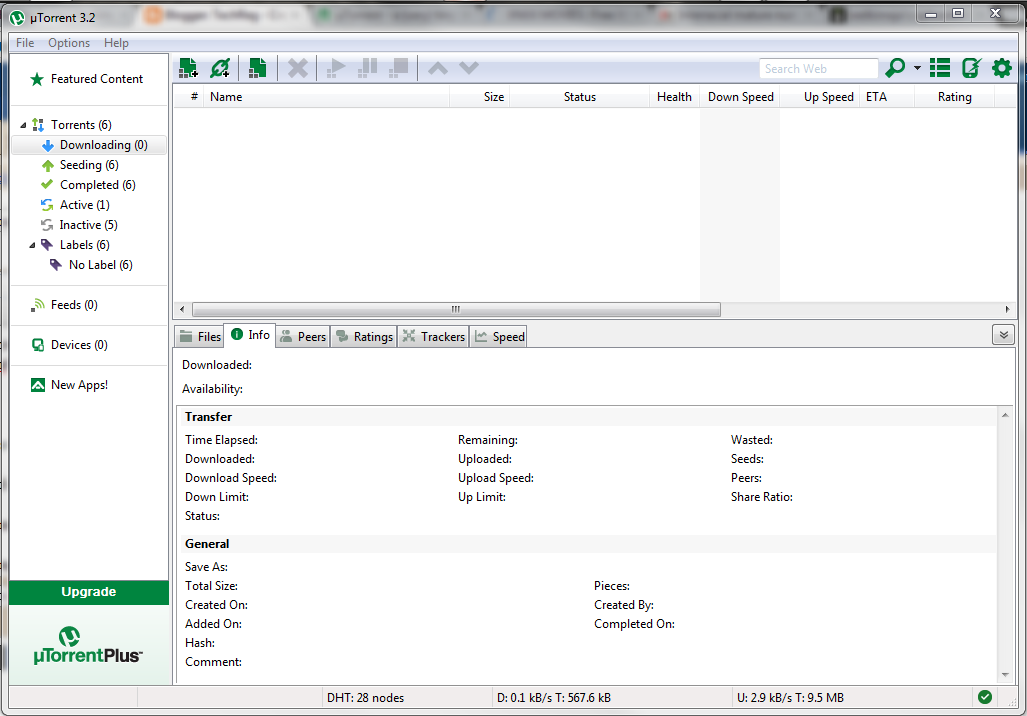Switch to the Trackers tab
The image size is (1027, 716).
pos(433,337)
